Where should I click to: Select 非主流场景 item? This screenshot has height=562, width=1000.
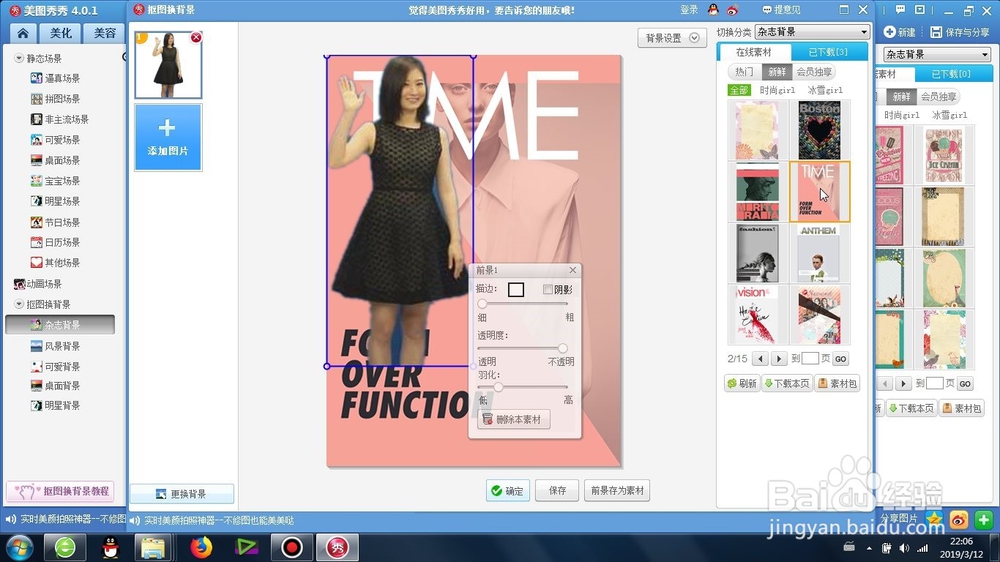click(x=60, y=119)
